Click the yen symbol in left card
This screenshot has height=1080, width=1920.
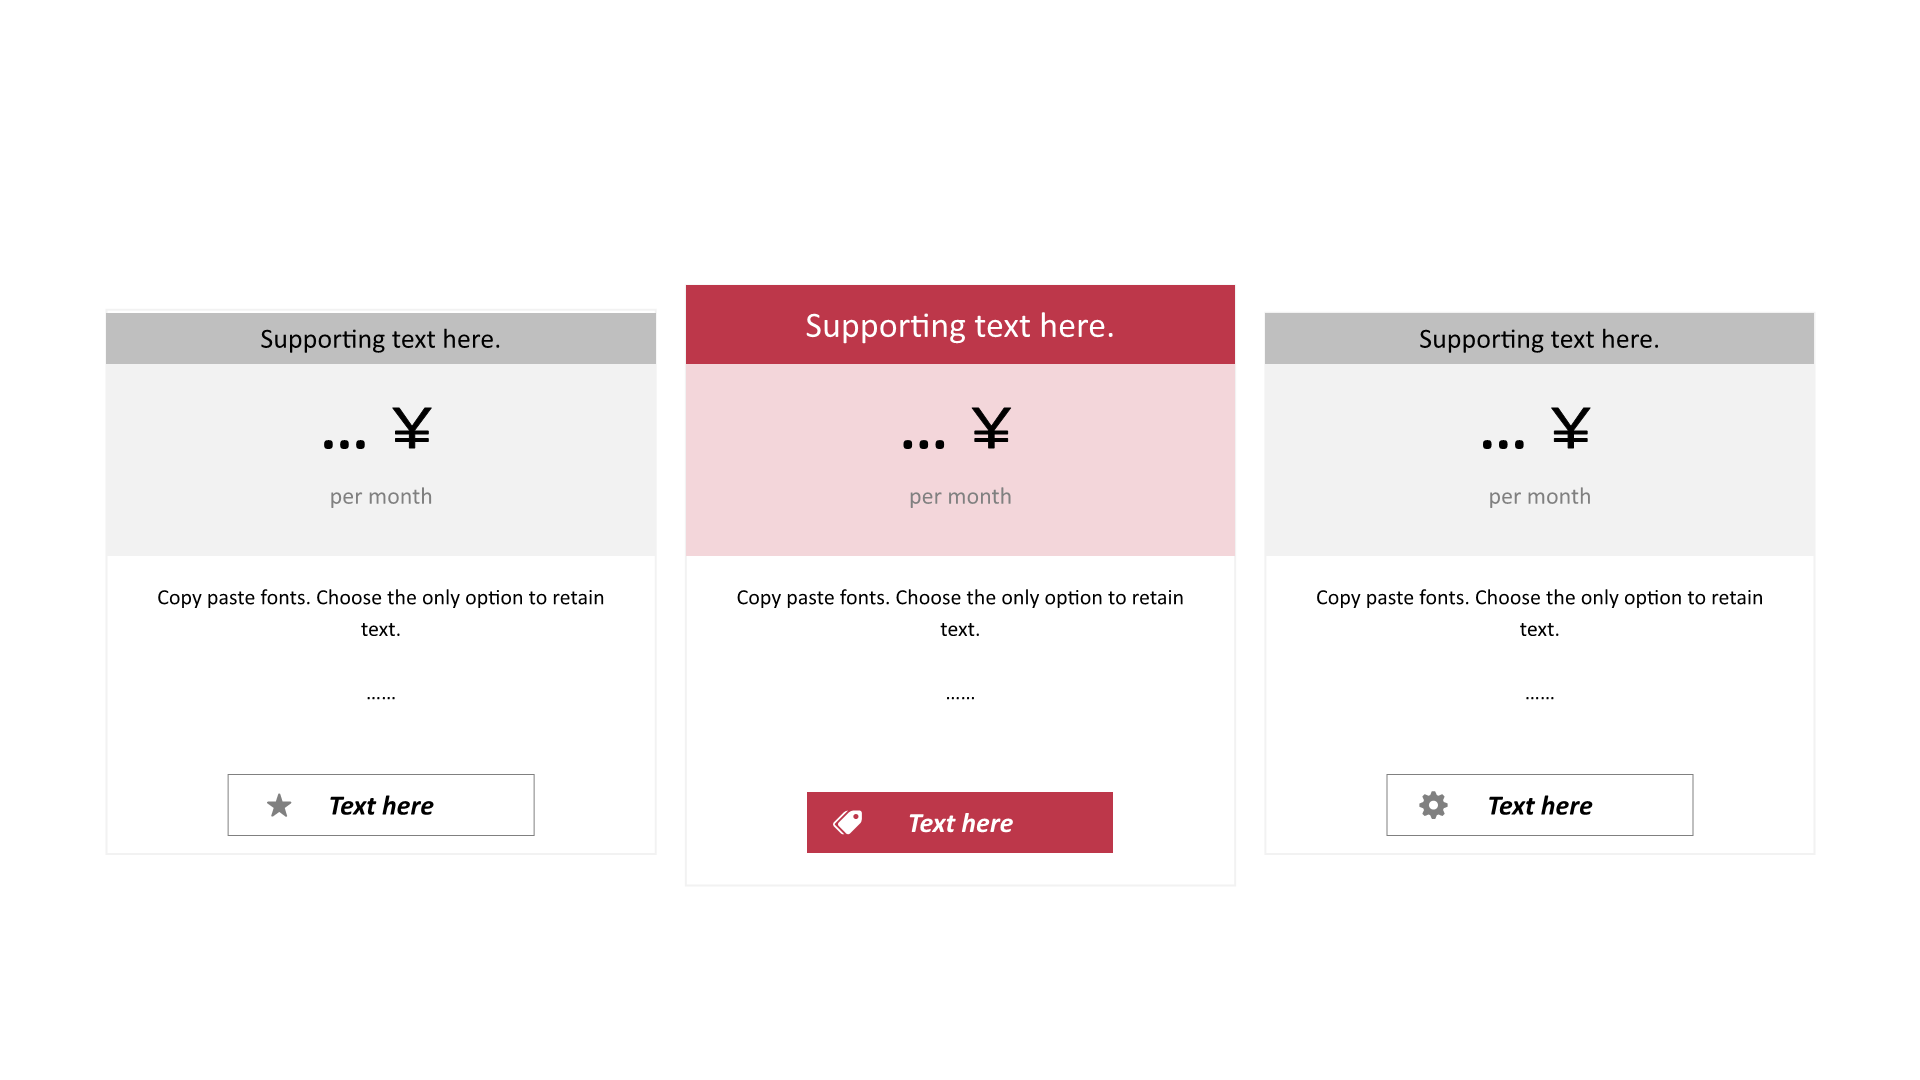[412, 428]
